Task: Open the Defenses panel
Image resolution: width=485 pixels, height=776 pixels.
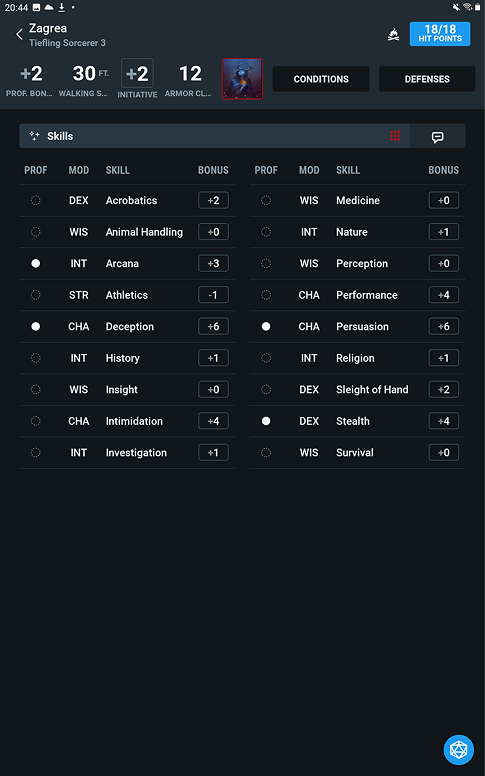Action: pos(427,79)
